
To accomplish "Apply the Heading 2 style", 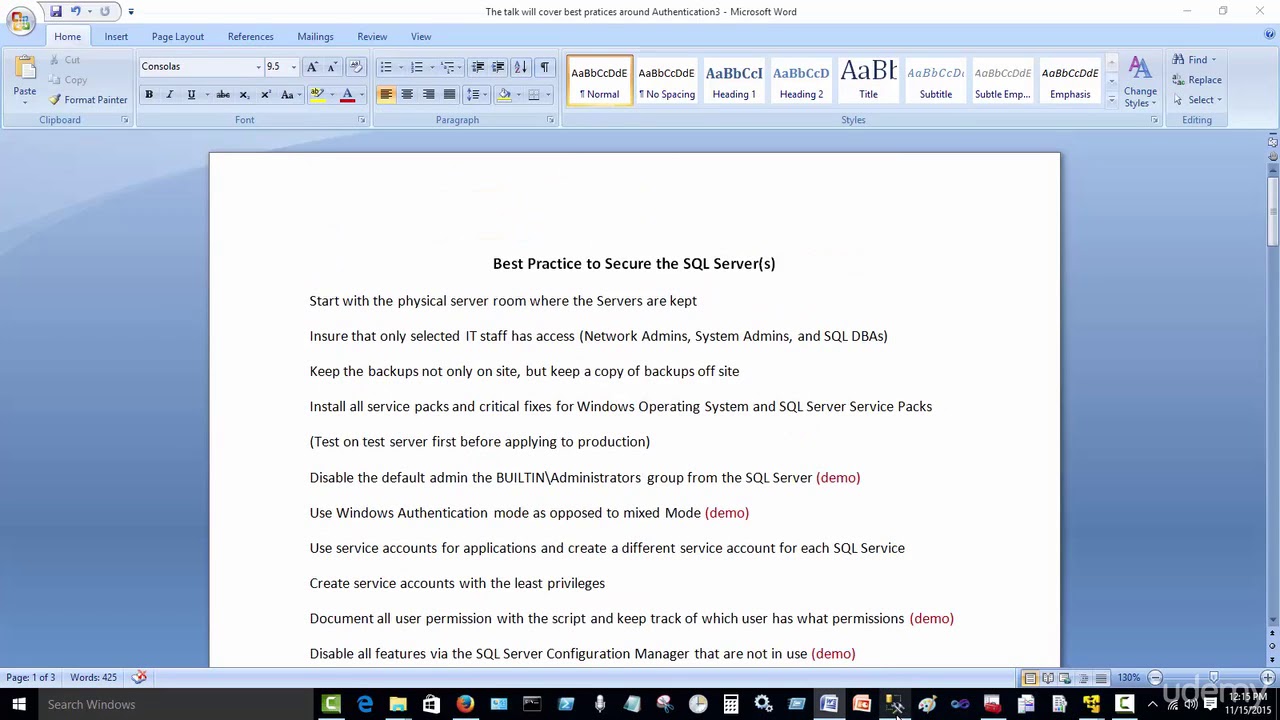I will (801, 81).
